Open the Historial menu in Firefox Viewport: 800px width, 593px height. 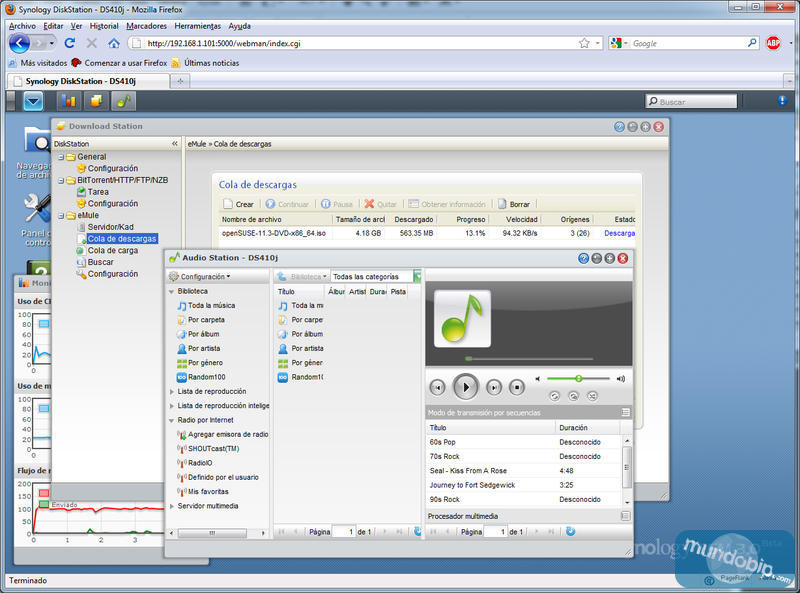(104, 26)
